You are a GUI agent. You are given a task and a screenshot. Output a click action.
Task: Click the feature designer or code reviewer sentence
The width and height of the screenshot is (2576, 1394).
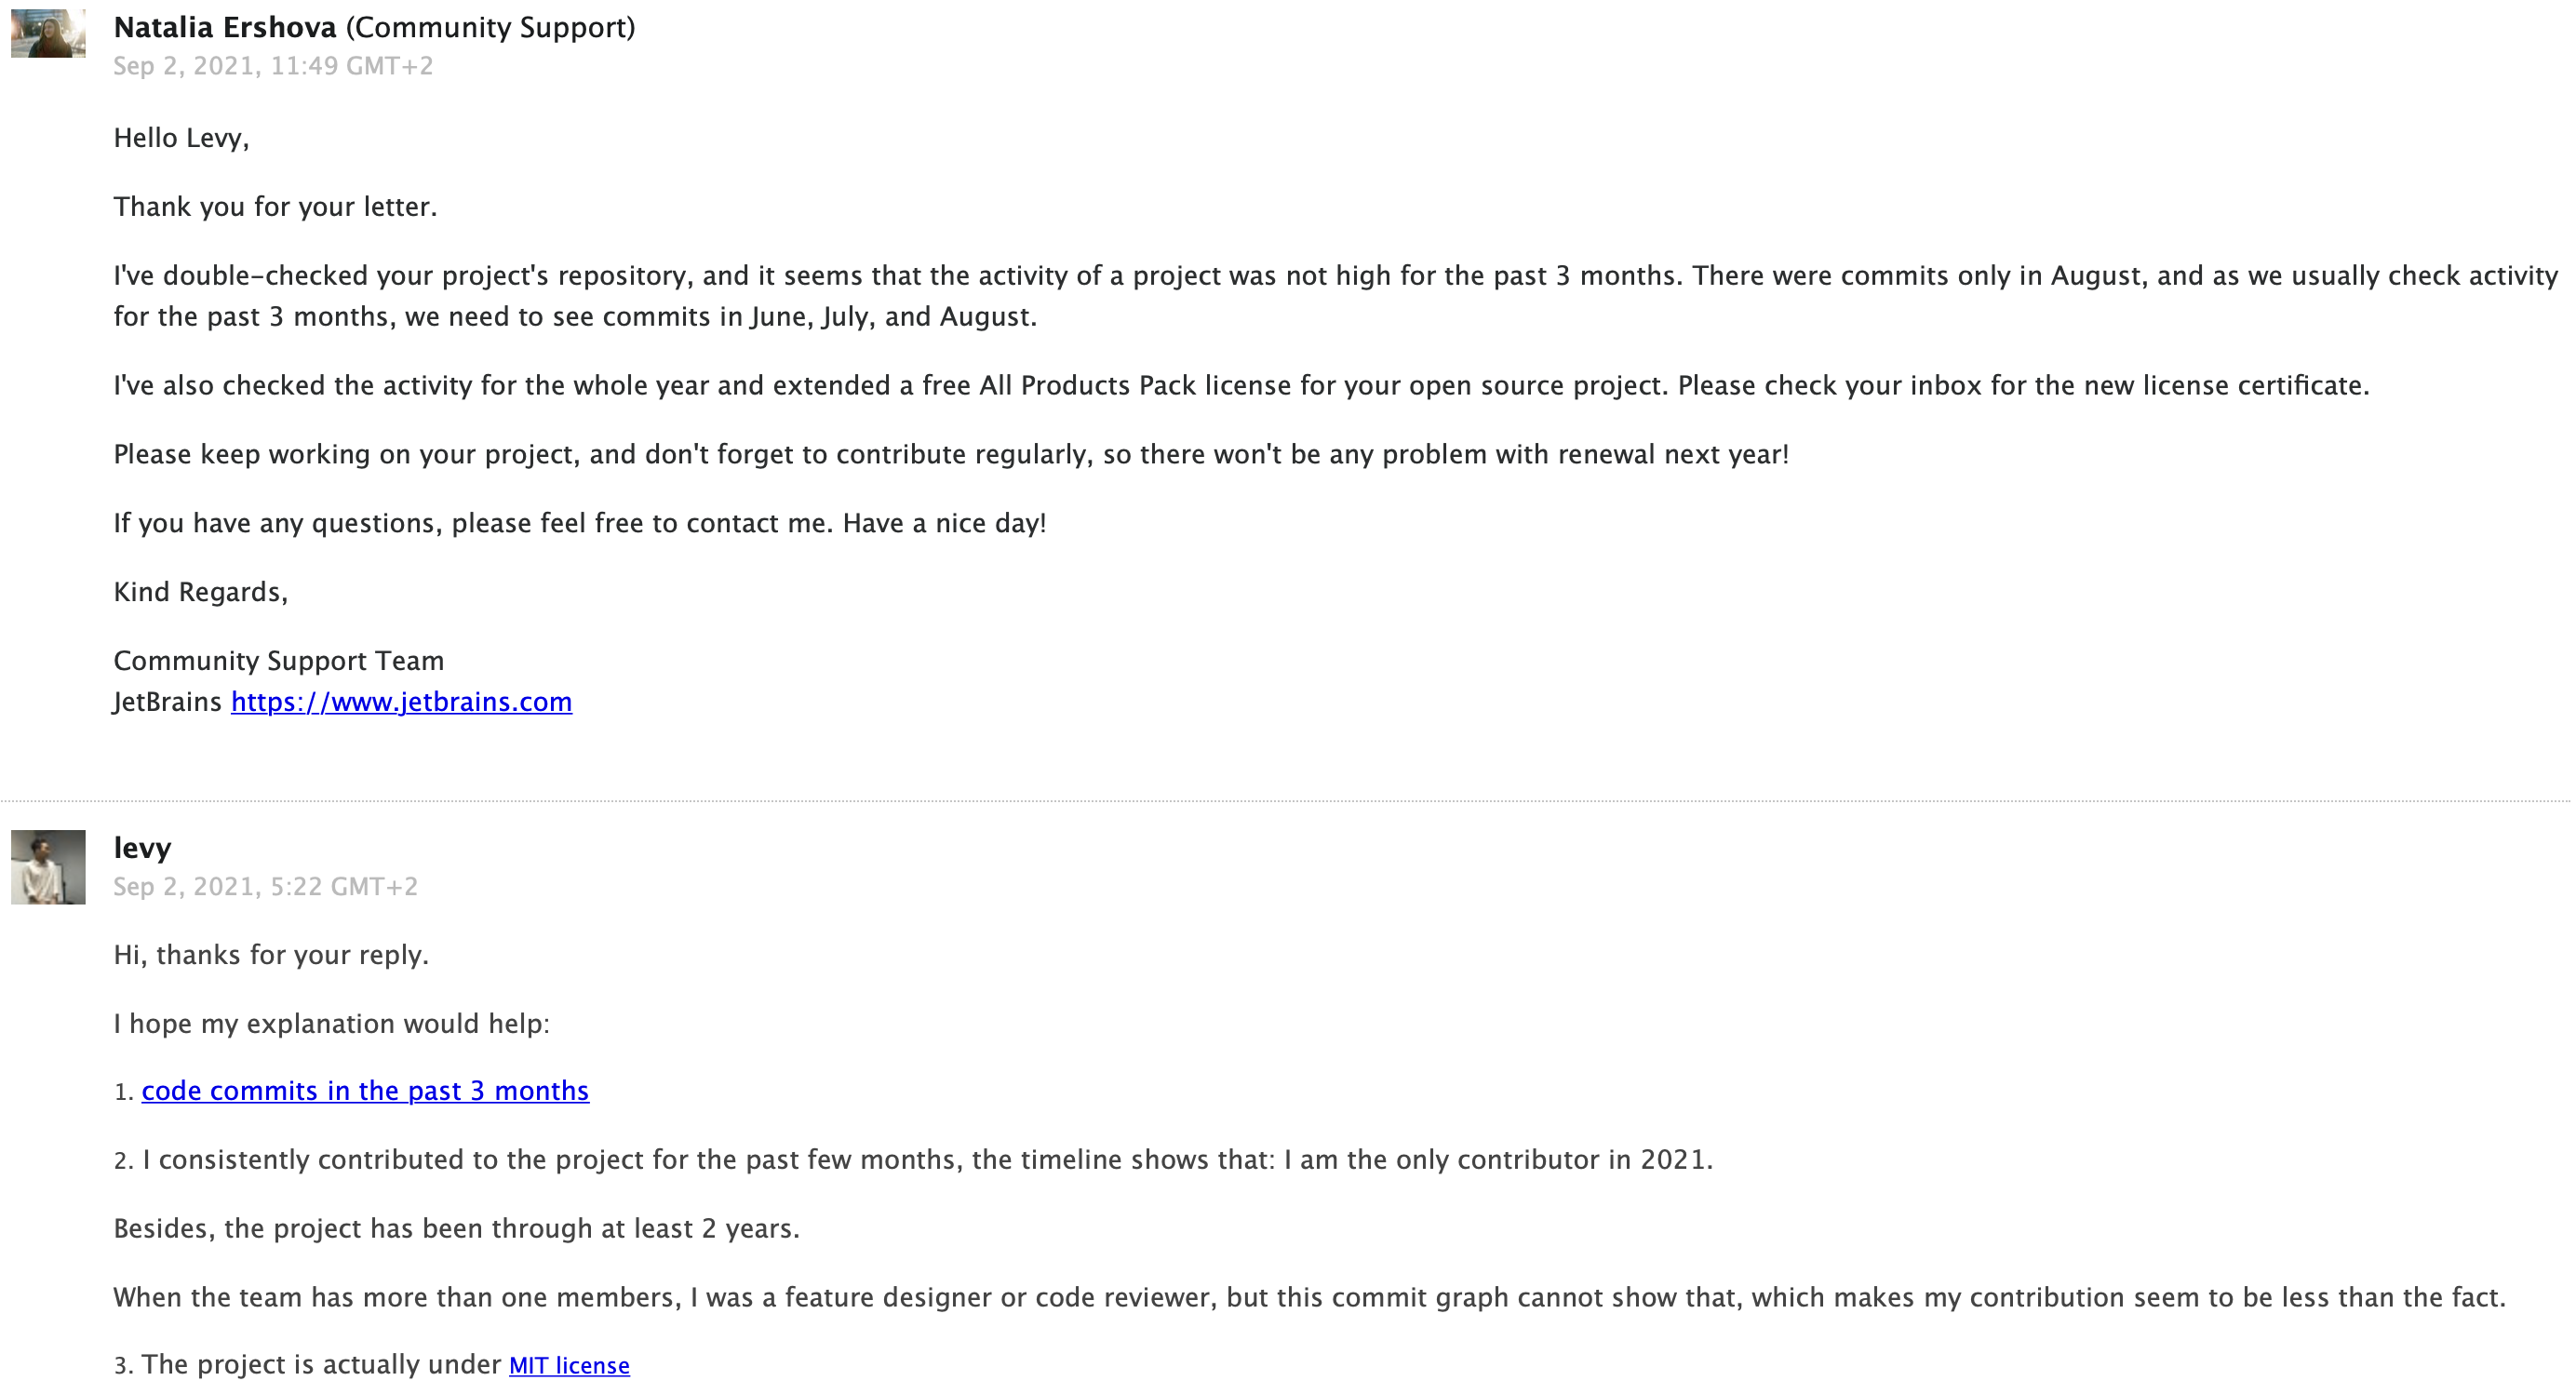[x=1309, y=1298]
